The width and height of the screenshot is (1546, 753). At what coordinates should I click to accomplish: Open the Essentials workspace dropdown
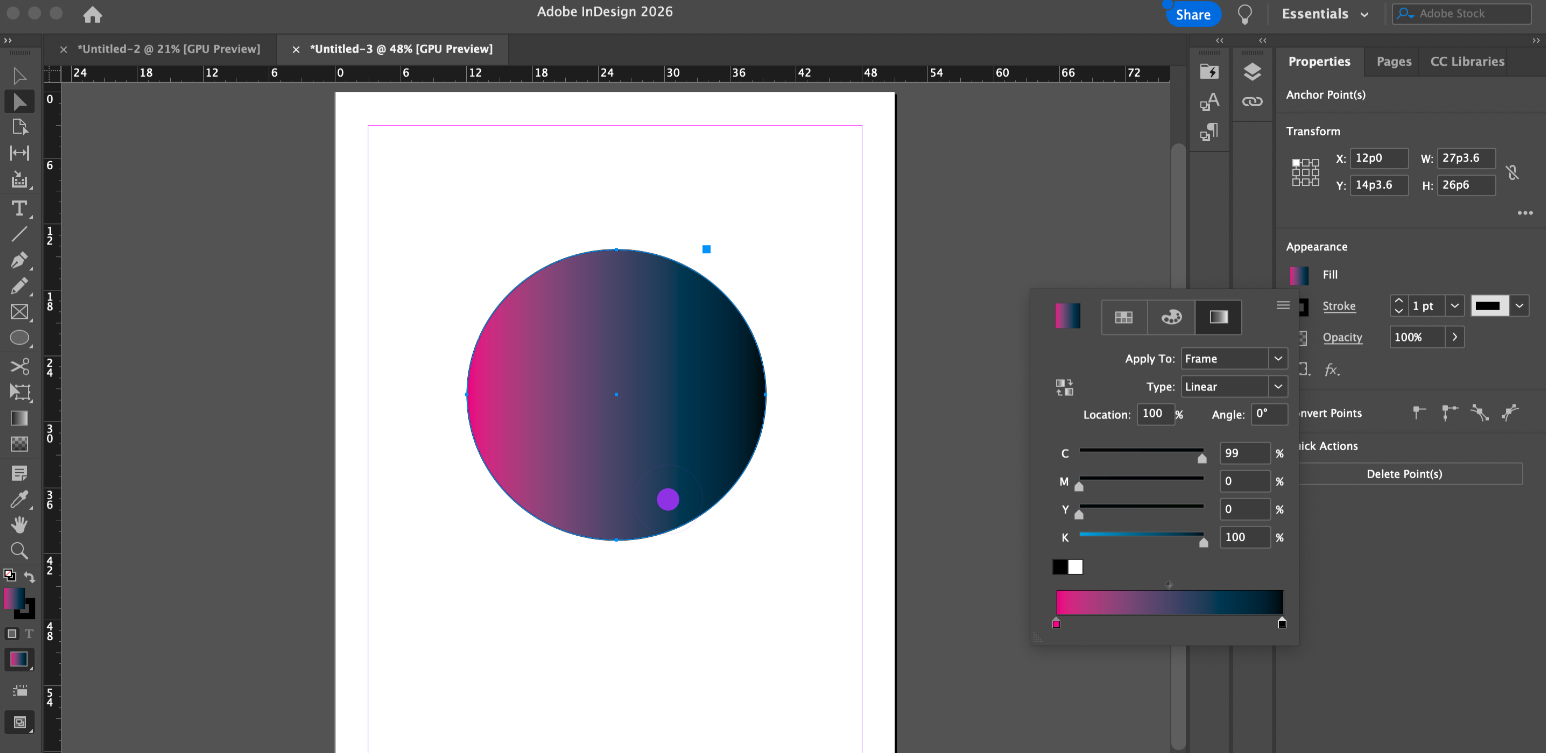coord(1326,14)
